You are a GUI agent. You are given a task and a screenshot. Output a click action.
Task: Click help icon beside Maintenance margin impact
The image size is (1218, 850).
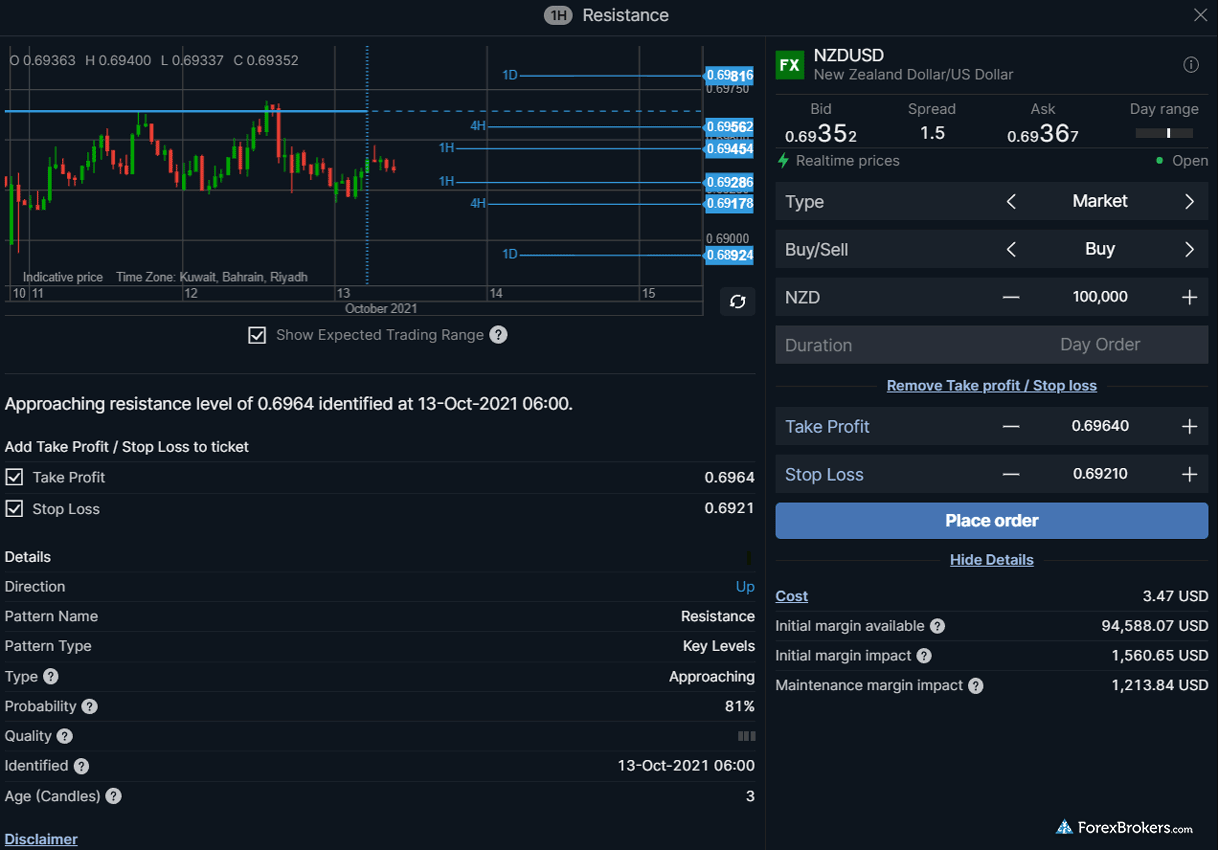tap(976, 686)
